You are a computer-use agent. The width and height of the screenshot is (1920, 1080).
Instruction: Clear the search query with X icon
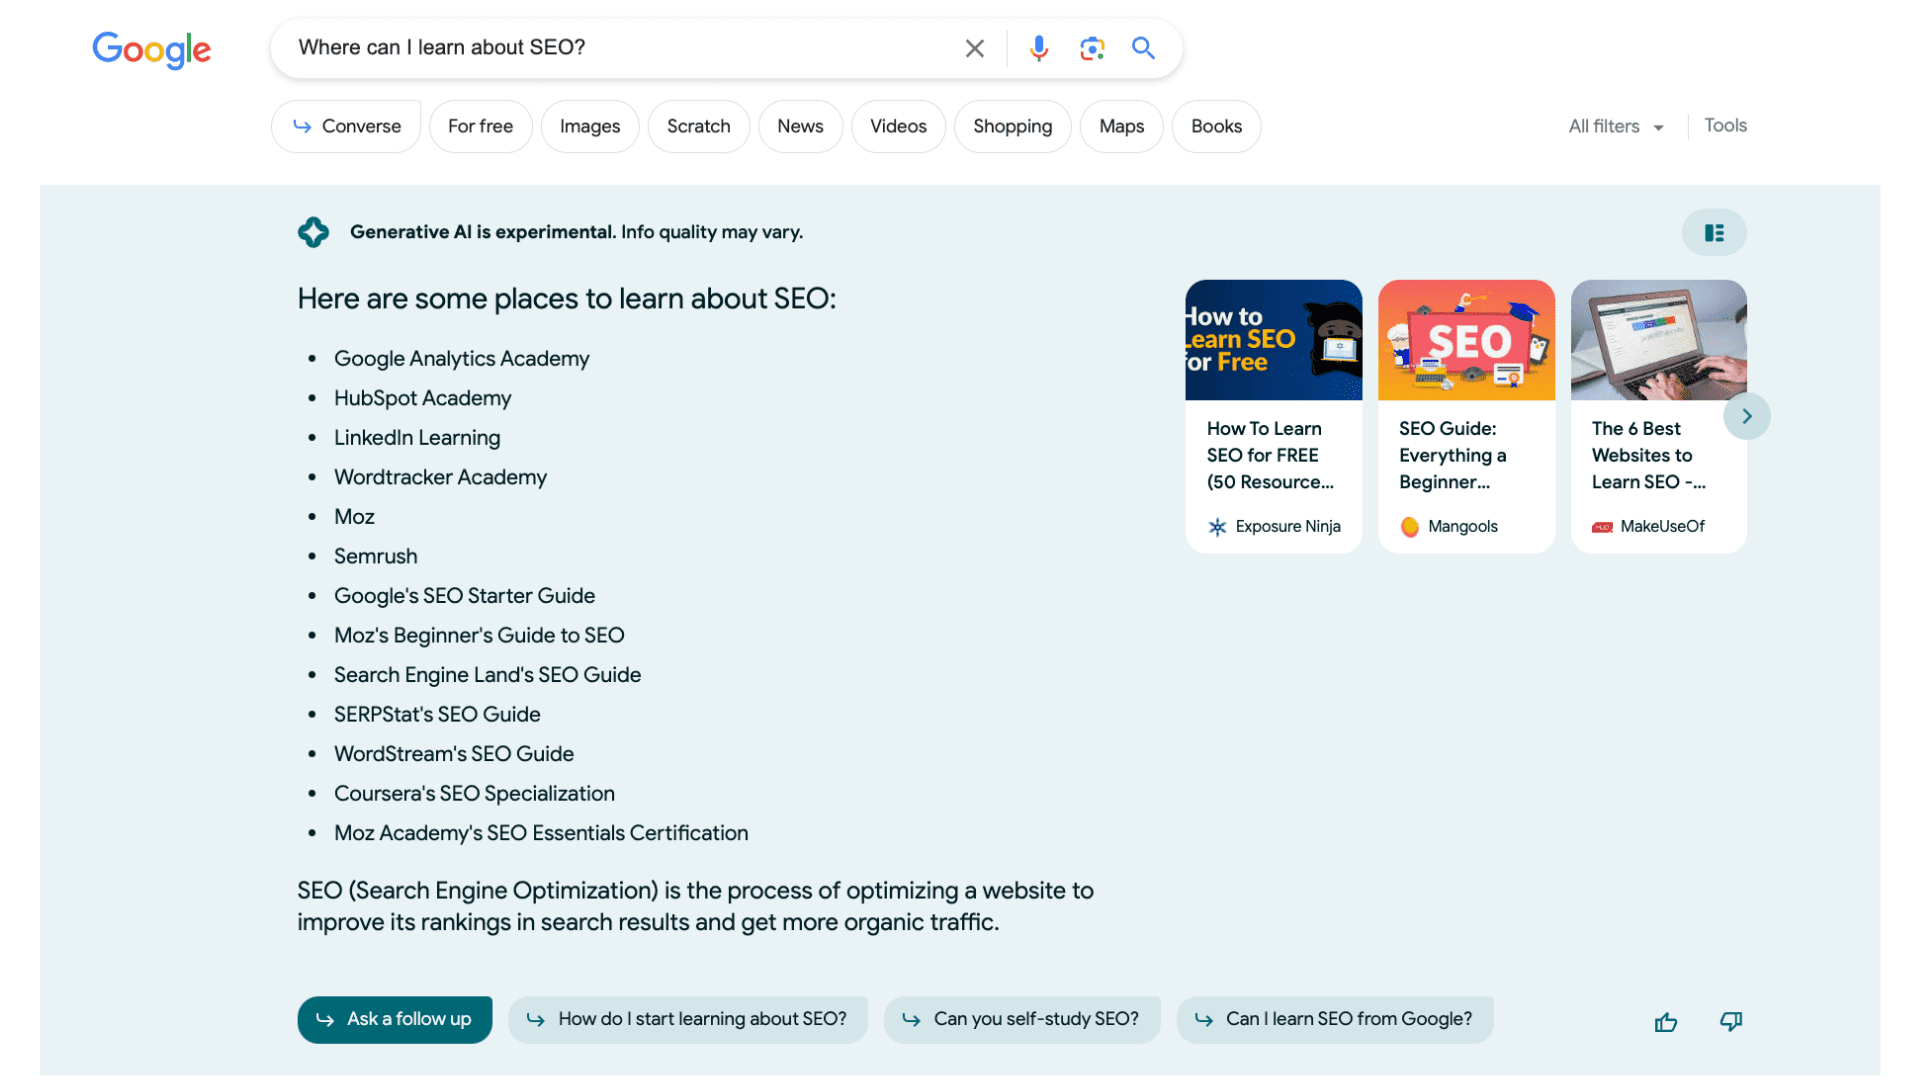974,48
